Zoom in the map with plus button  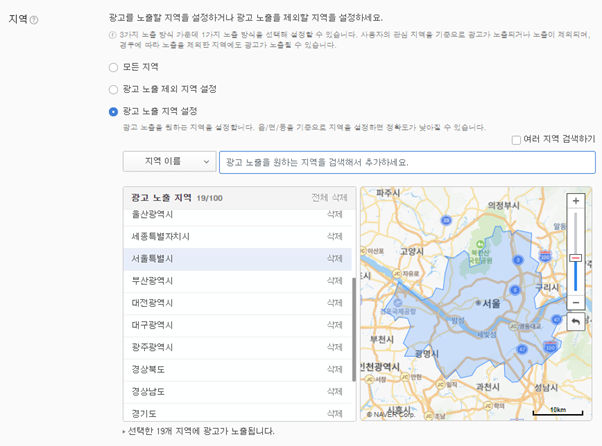(576, 201)
